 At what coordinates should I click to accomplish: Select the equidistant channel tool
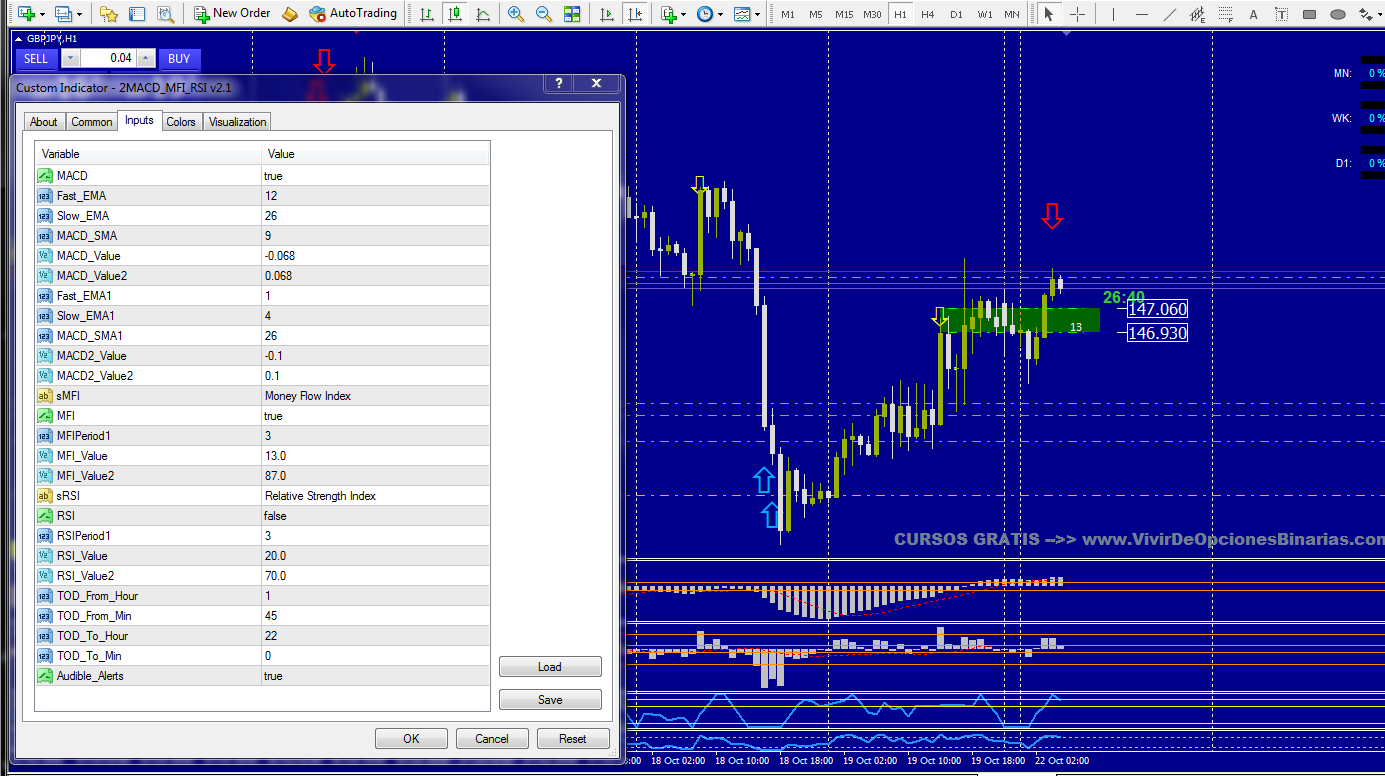pyautogui.click(x=1197, y=14)
